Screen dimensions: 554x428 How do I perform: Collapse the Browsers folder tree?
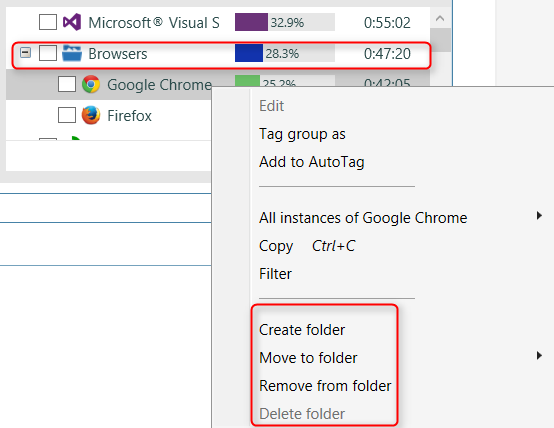25,53
